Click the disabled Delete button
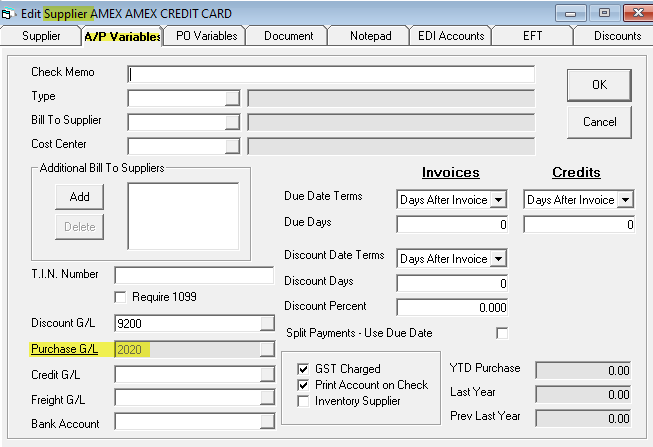Screen dimensions: 653x447 [80, 227]
